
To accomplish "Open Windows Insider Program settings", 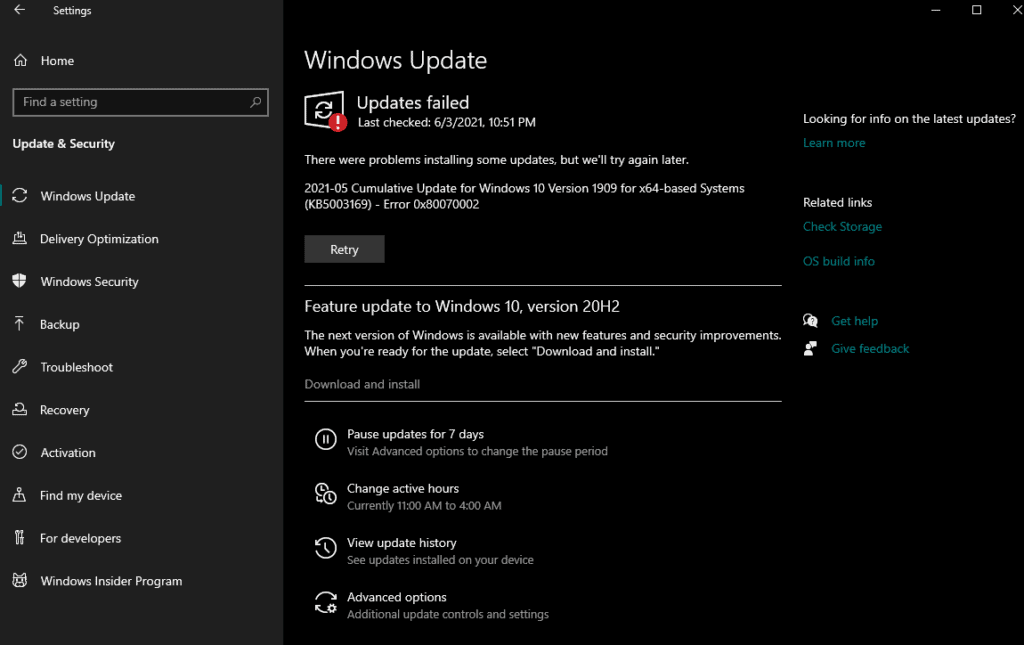I will [110, 581].
